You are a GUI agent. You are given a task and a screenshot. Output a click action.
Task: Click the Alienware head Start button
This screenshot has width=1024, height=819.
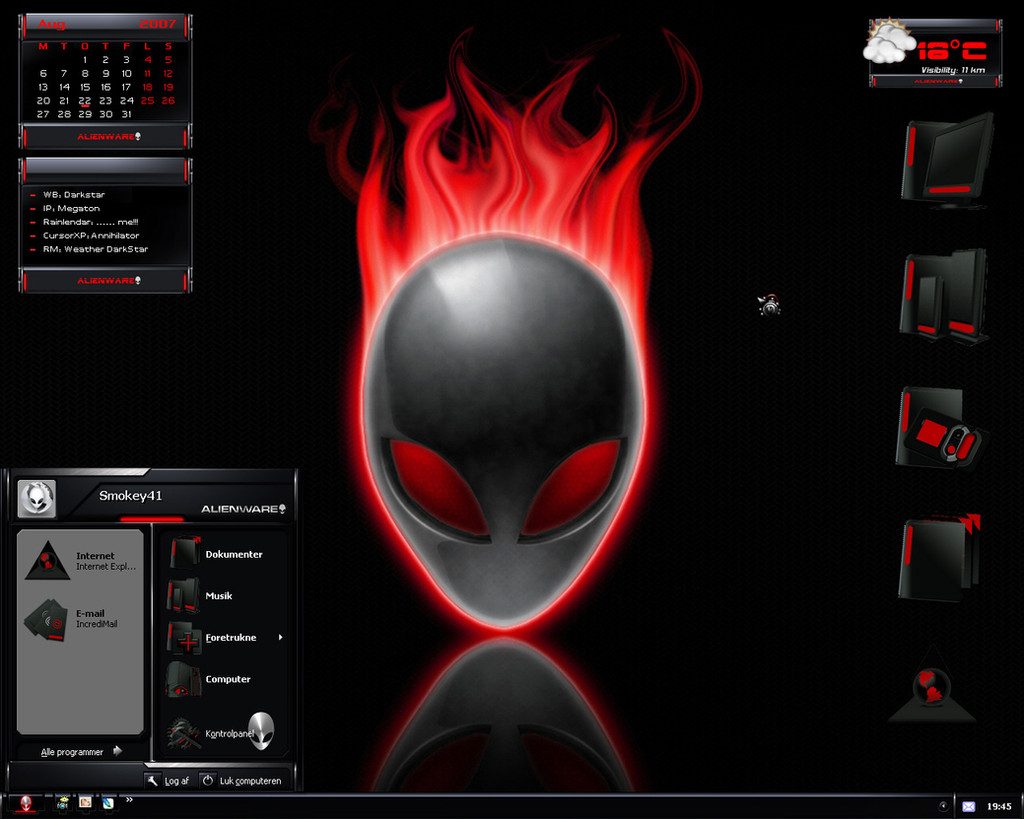coord(26,803)
